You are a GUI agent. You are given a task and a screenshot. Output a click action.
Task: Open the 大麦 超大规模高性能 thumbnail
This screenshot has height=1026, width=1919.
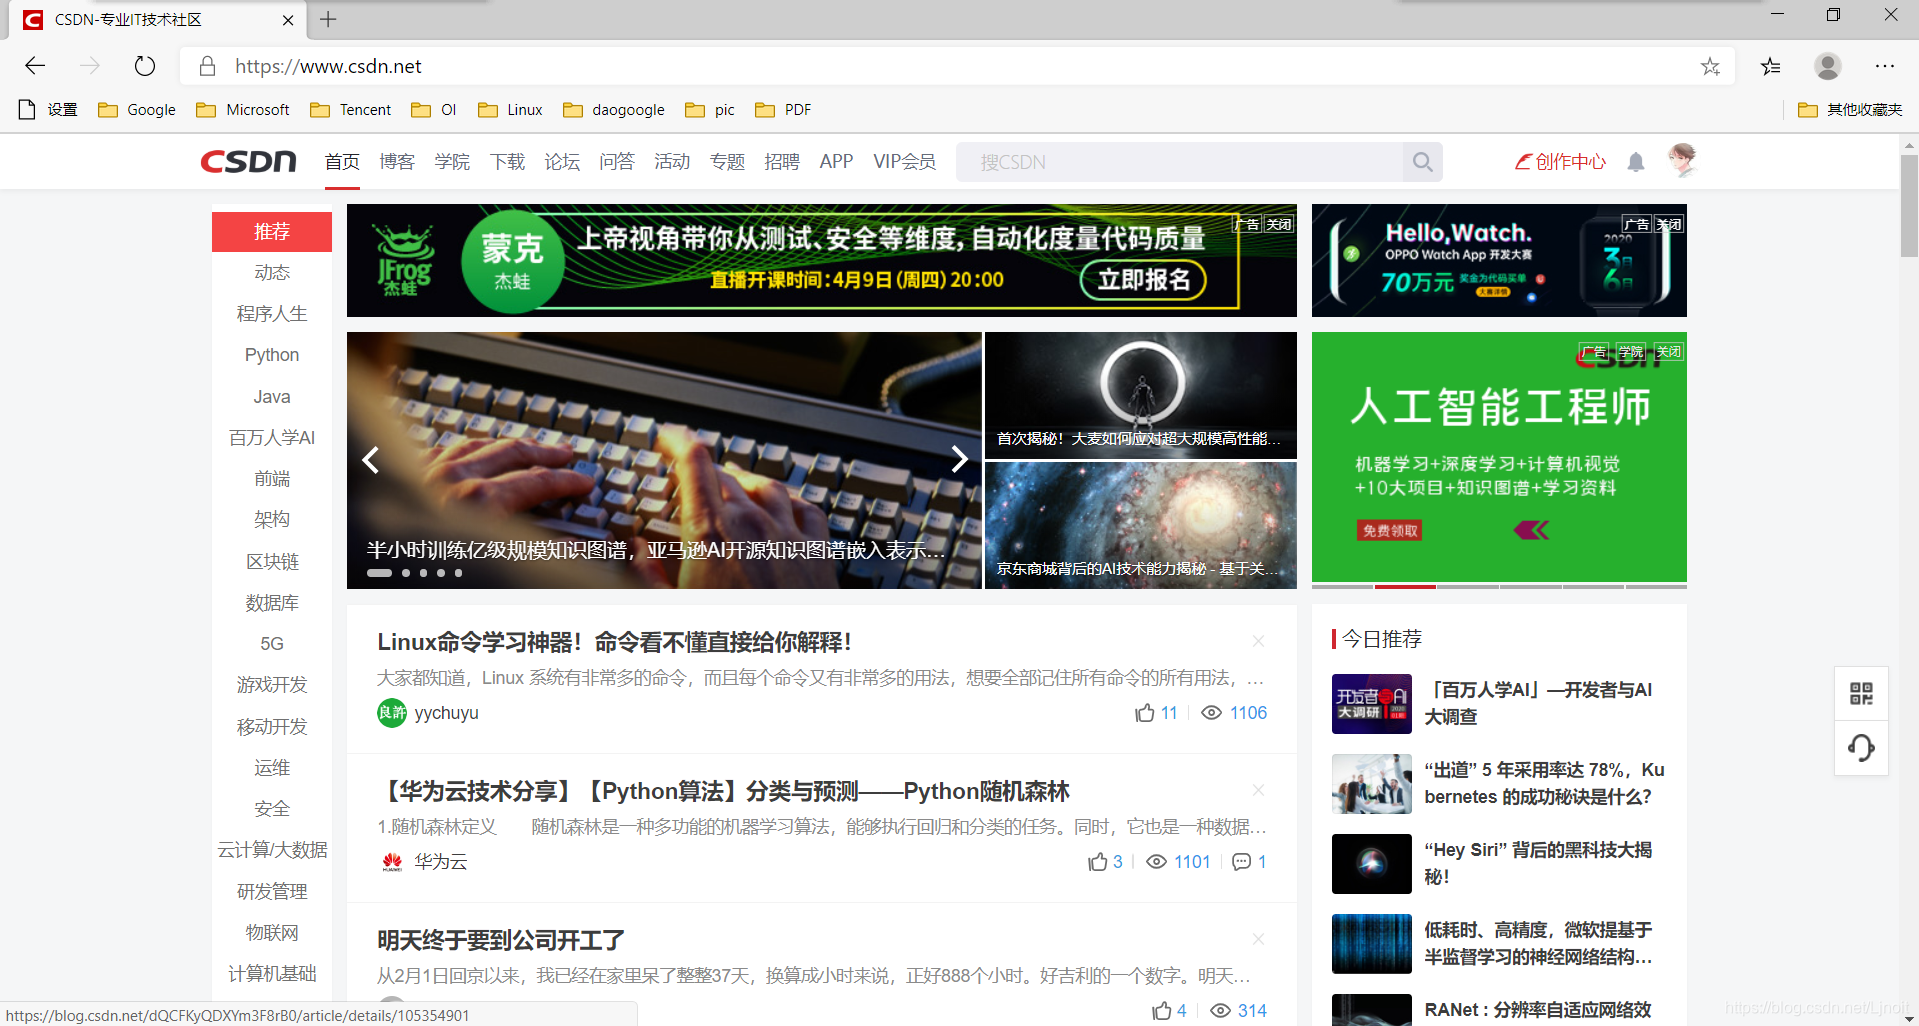pyautogui.click(x=1141, y=396)
